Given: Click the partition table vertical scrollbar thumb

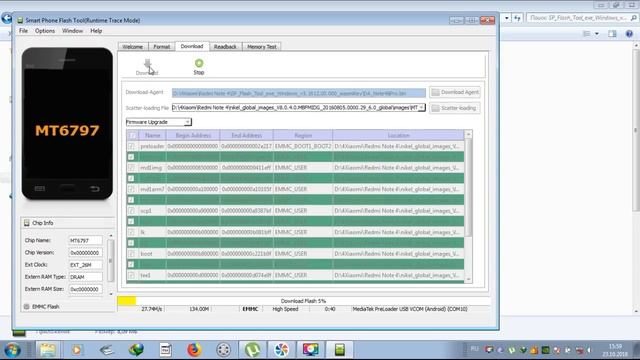Looking at the screenshot, I should (x=468, y=188).
